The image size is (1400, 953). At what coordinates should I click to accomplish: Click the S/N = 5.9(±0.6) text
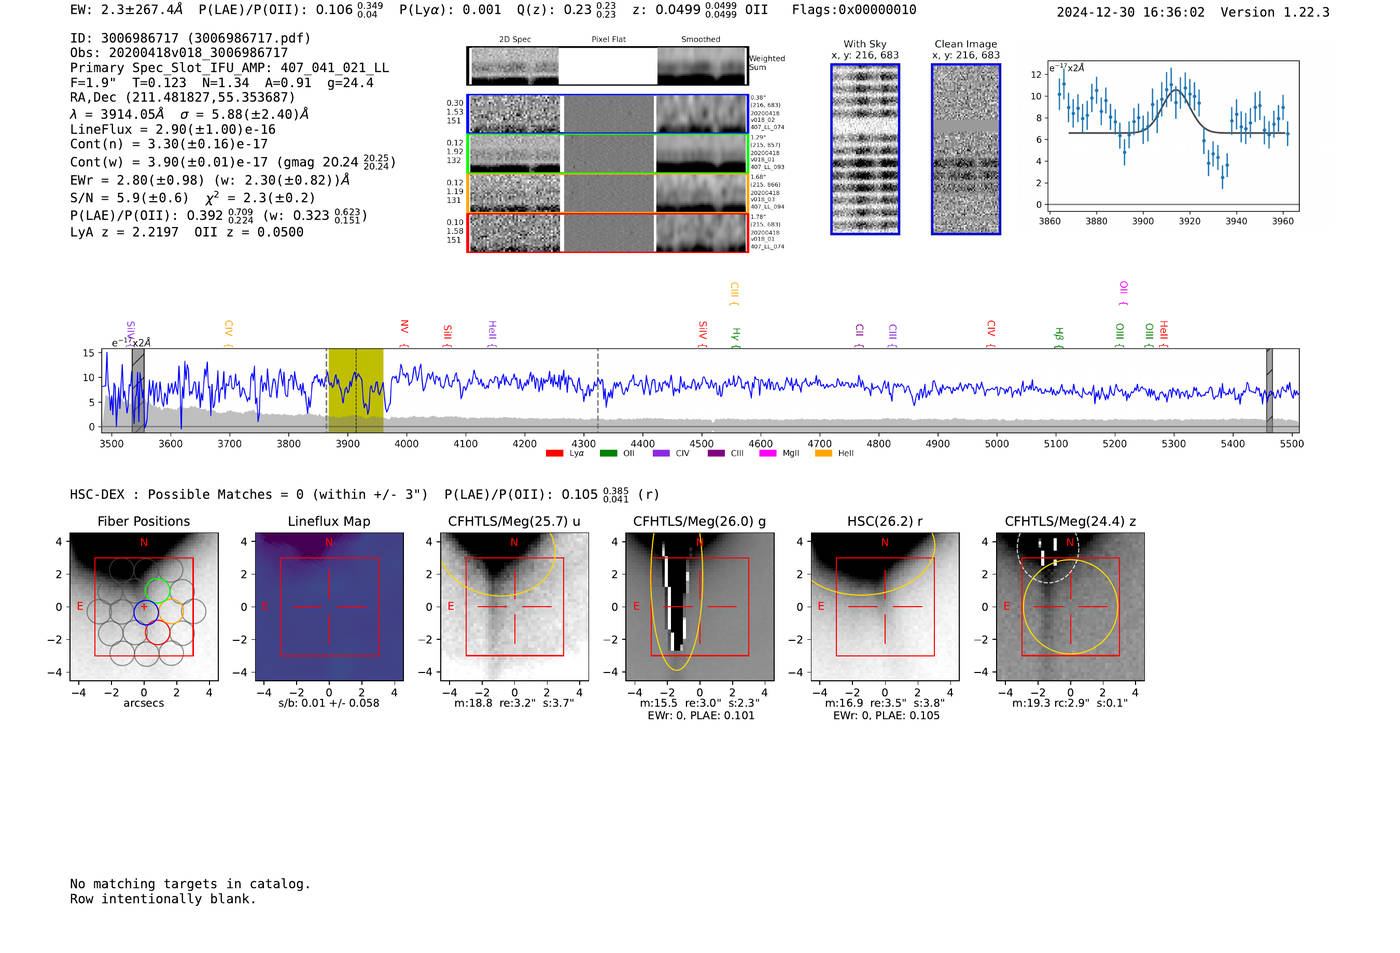point(129,198)
